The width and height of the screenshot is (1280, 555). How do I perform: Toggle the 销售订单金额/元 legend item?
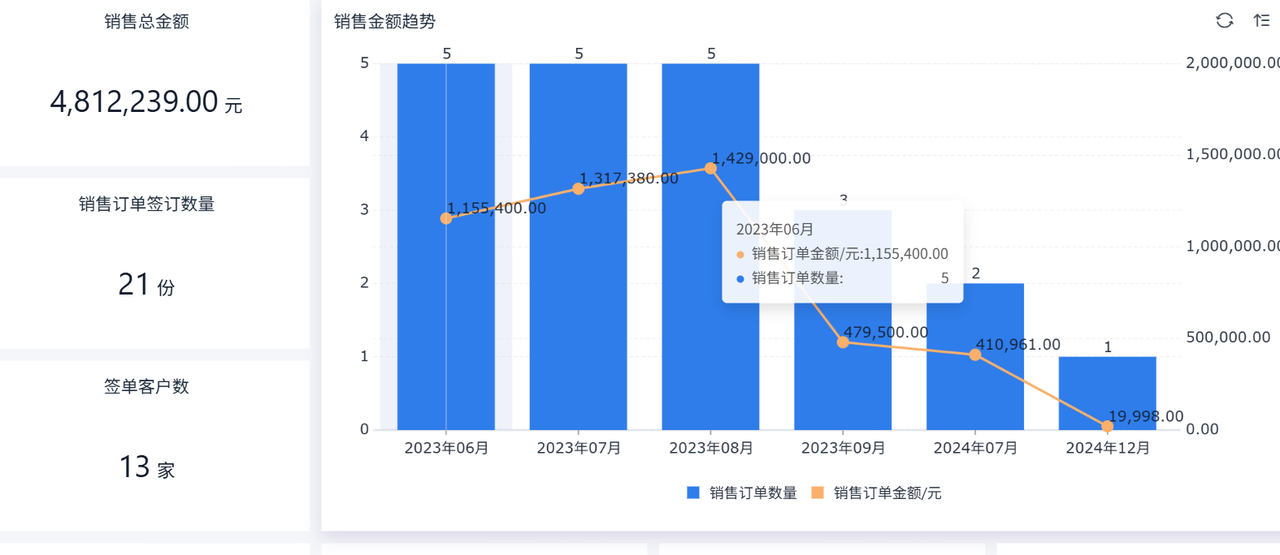point(876,492)
